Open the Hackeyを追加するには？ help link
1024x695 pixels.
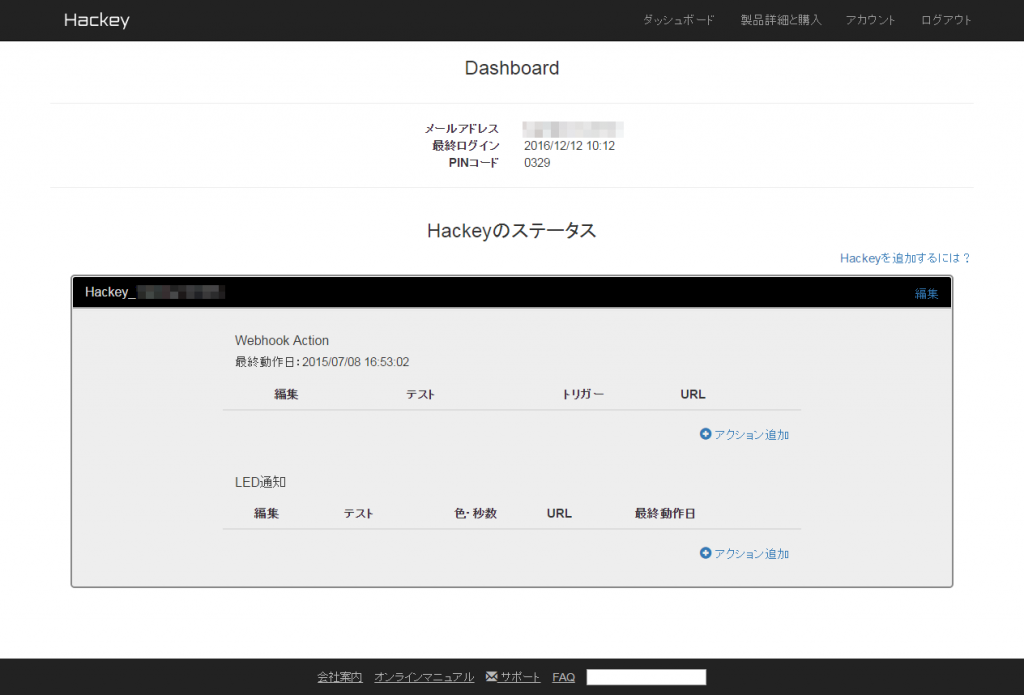coord(905,258)
